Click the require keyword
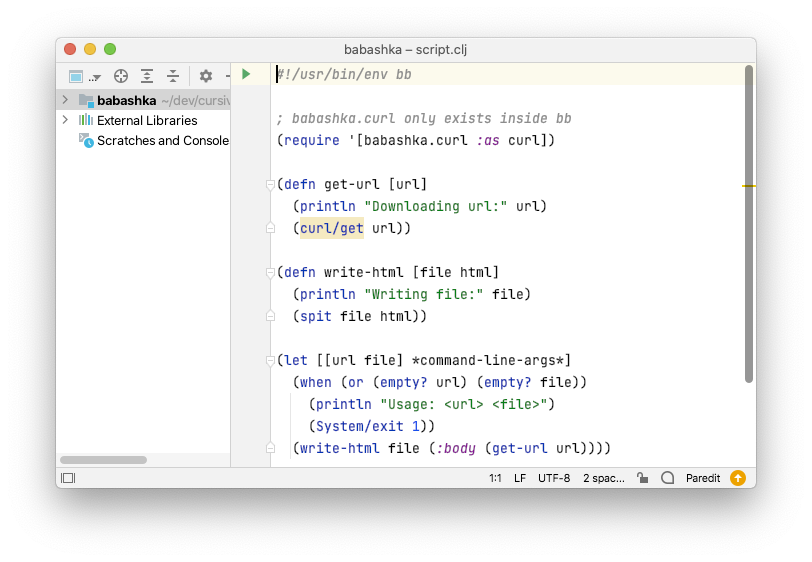The height and width of the screenshot is (562, 812). coord(312,140)
